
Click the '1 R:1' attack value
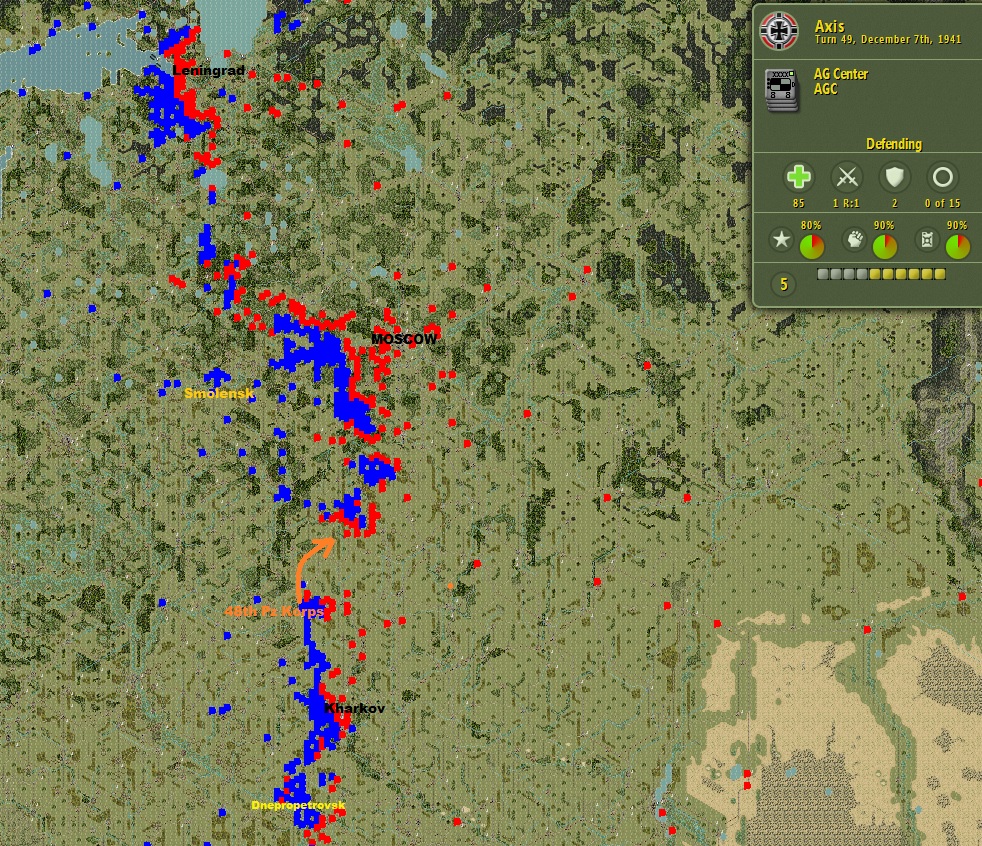[x=846, y=203]
